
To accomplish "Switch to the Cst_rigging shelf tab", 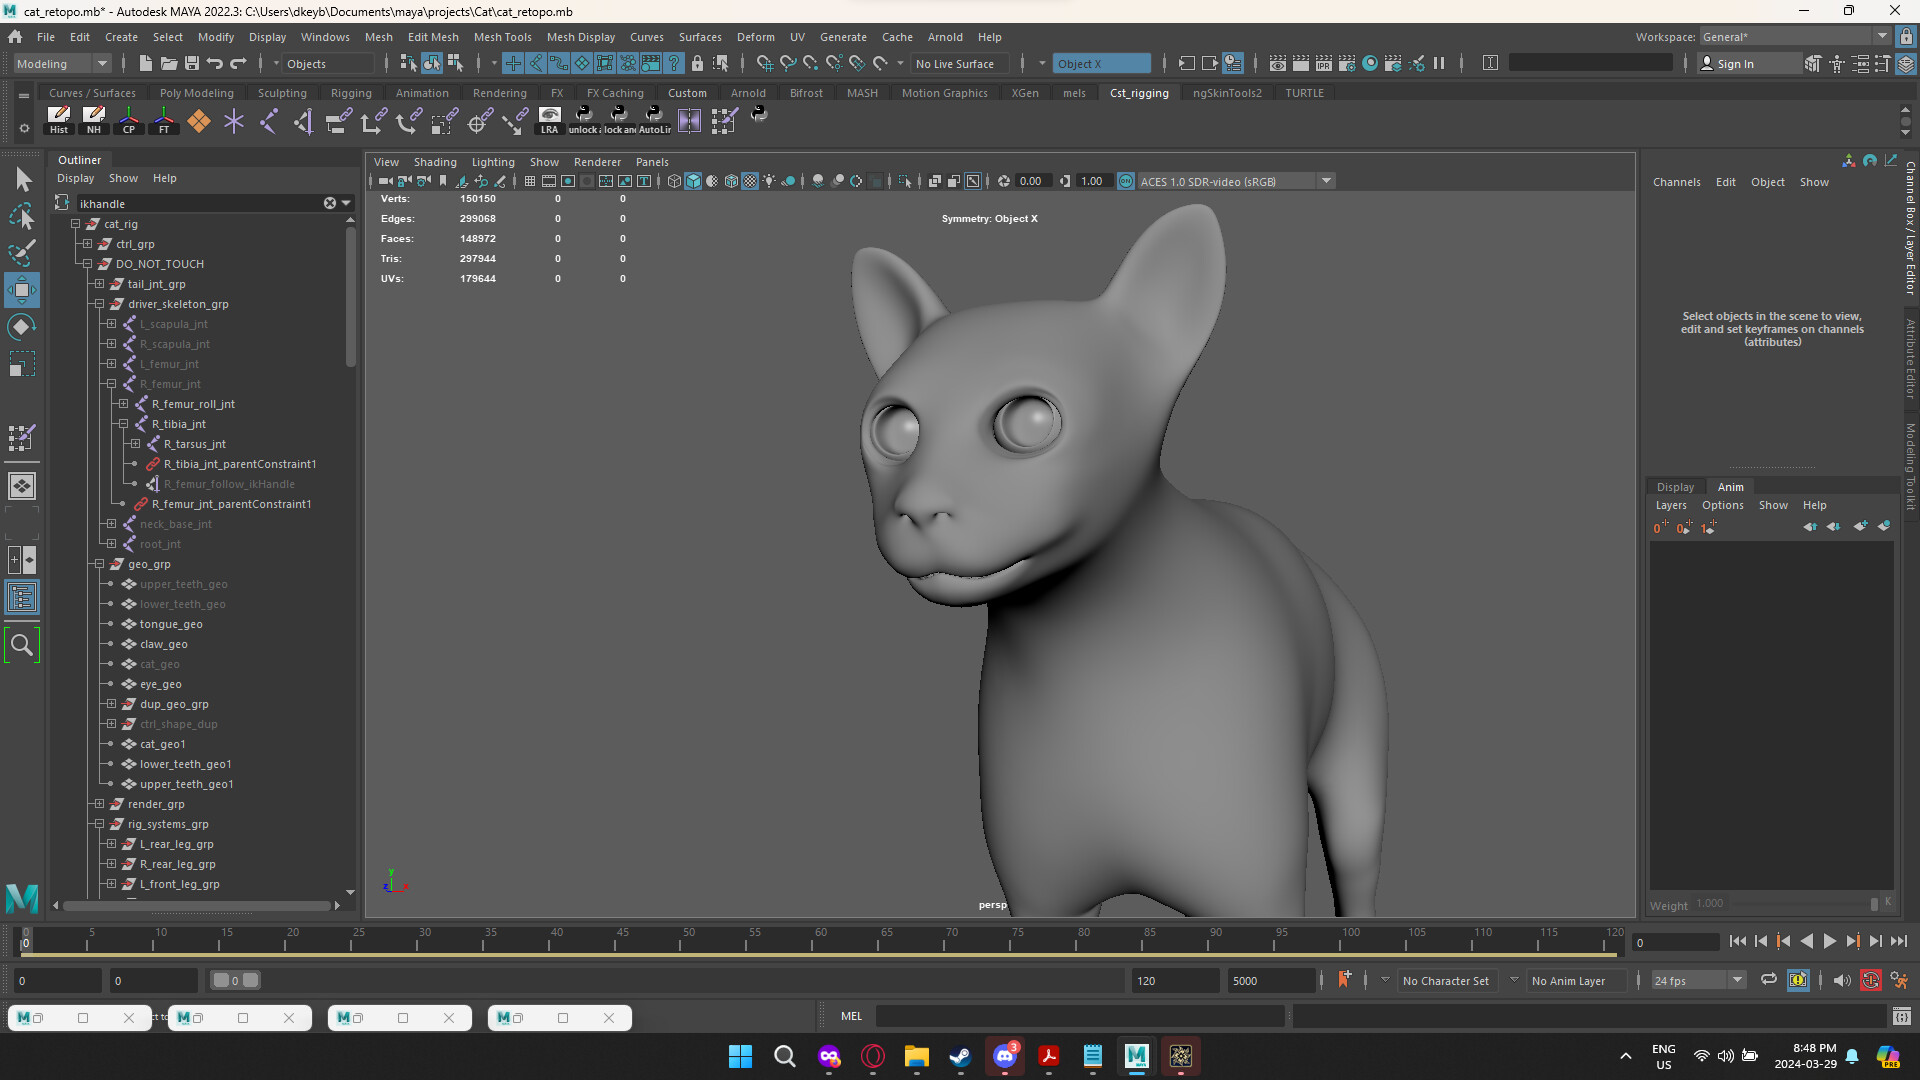I will (x=1139, y=93).
